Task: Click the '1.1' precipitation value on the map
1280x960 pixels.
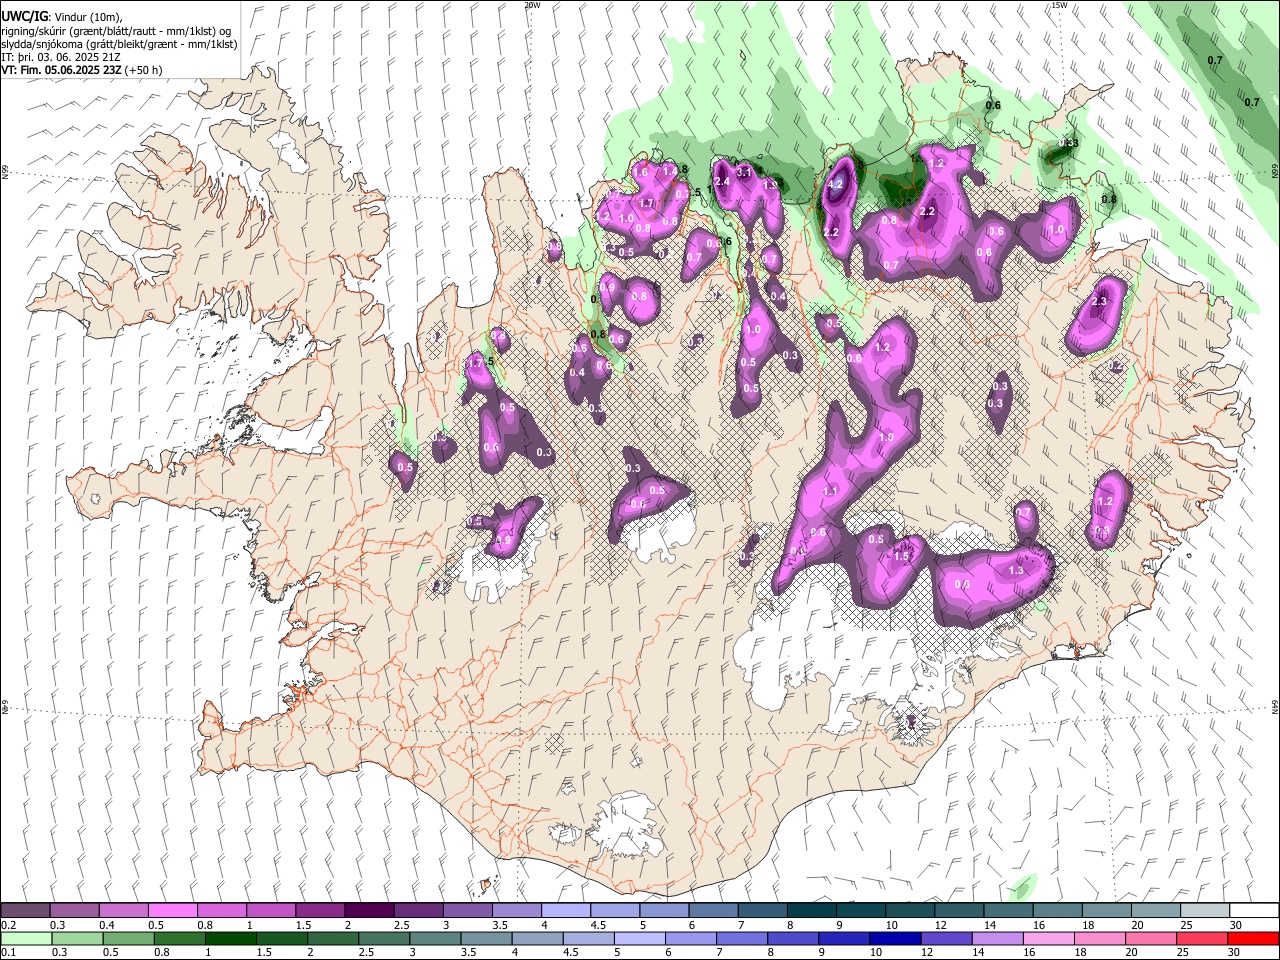Action: (x=830, y=492)
